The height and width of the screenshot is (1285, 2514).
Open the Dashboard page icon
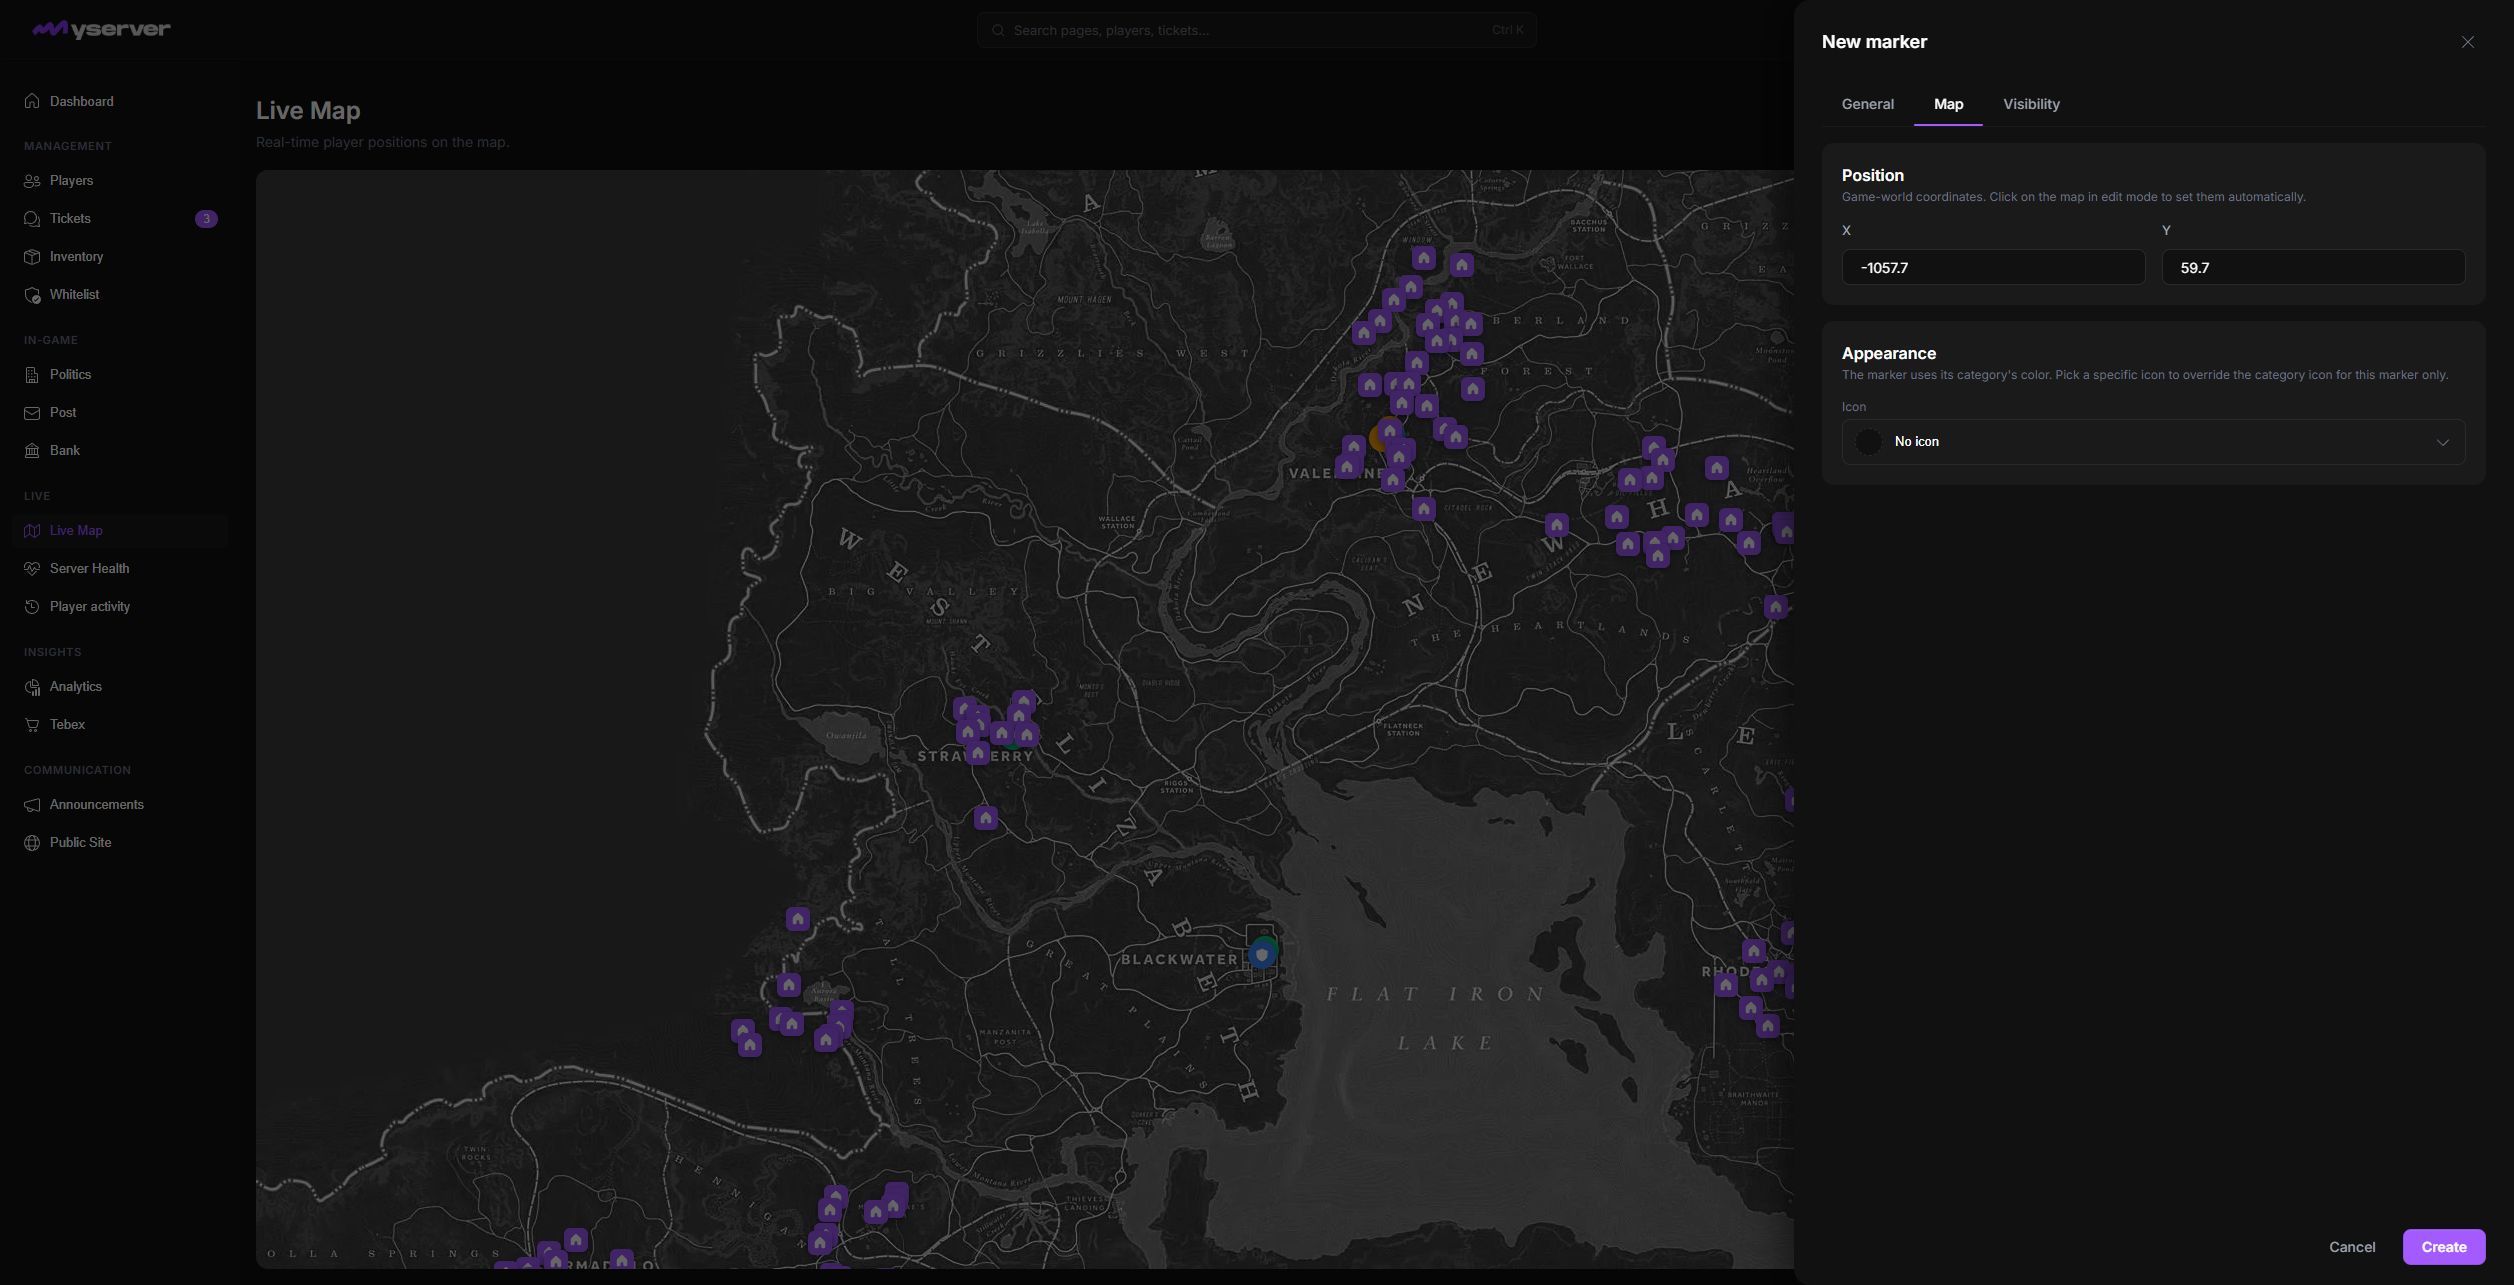click(32, 101)
